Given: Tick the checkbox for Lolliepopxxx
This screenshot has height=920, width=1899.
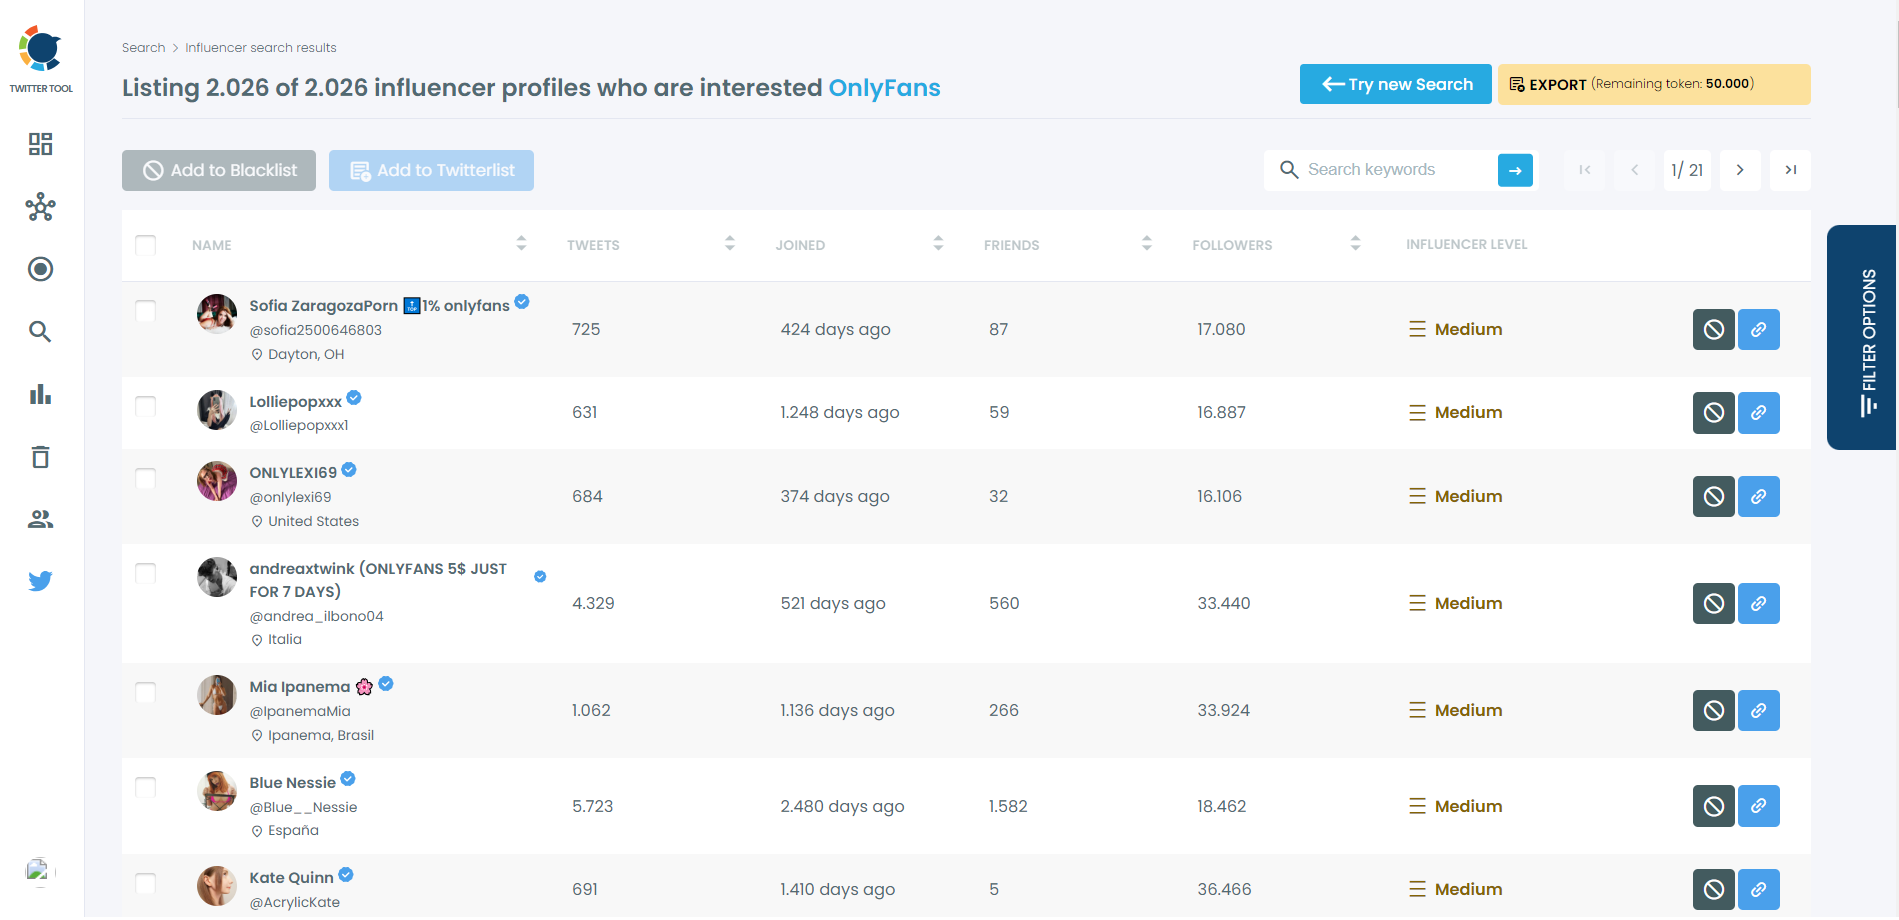Looking at the screenshot, I should 146,406.
